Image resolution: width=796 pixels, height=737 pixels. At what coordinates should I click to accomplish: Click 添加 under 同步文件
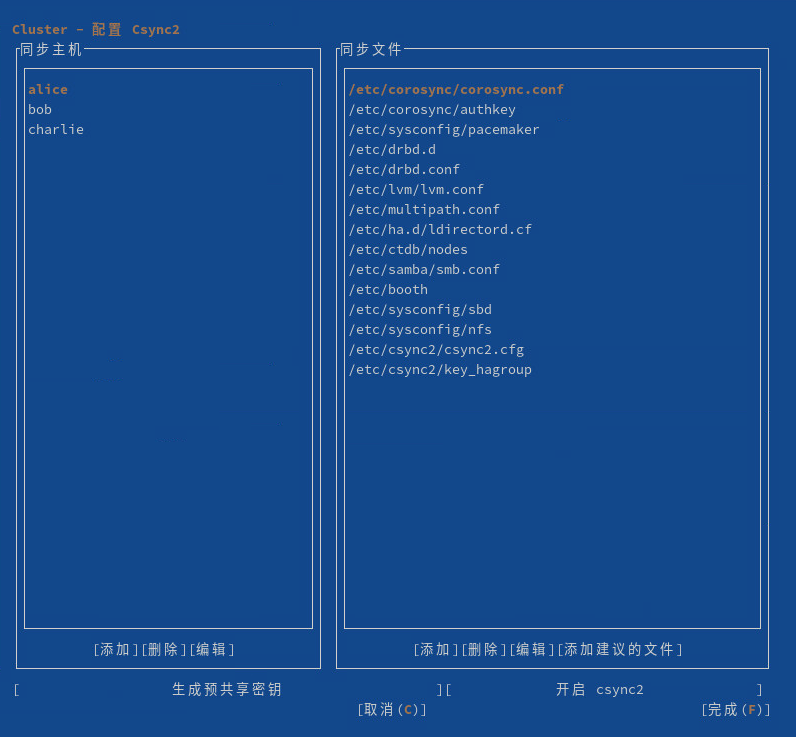pos(436,649)
